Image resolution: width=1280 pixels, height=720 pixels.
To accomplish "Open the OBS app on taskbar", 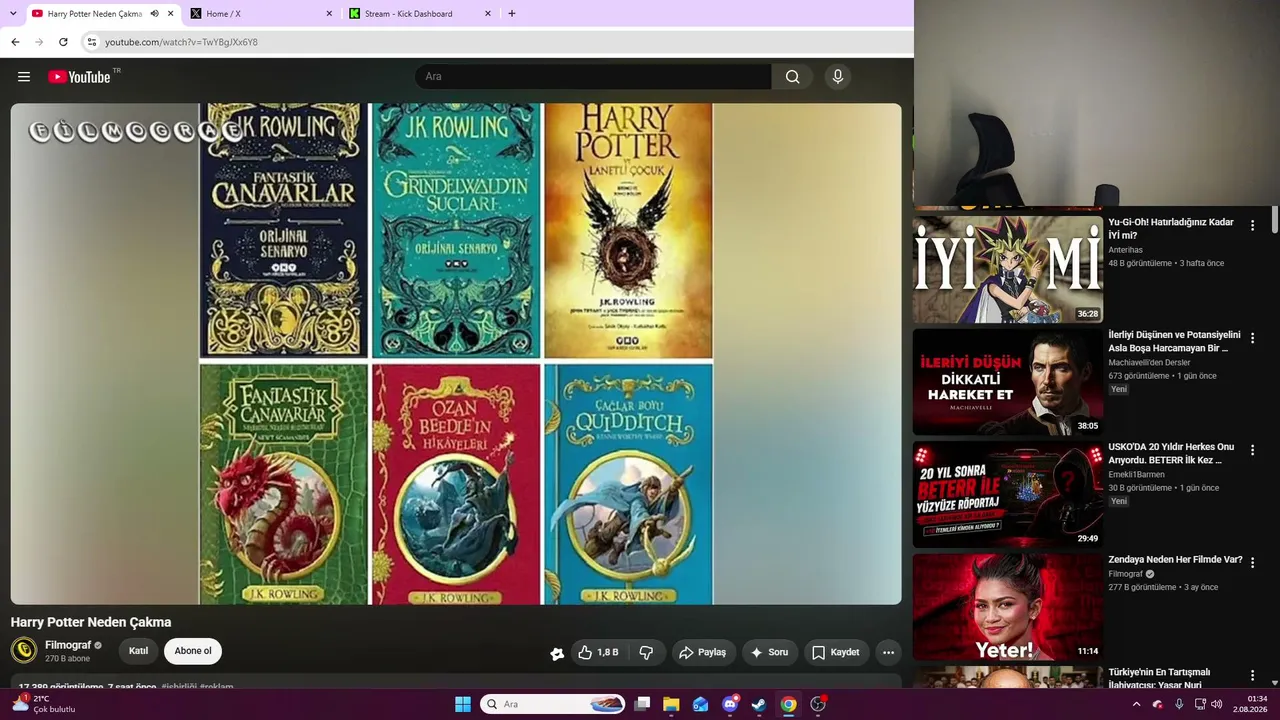I will (818, 704).
